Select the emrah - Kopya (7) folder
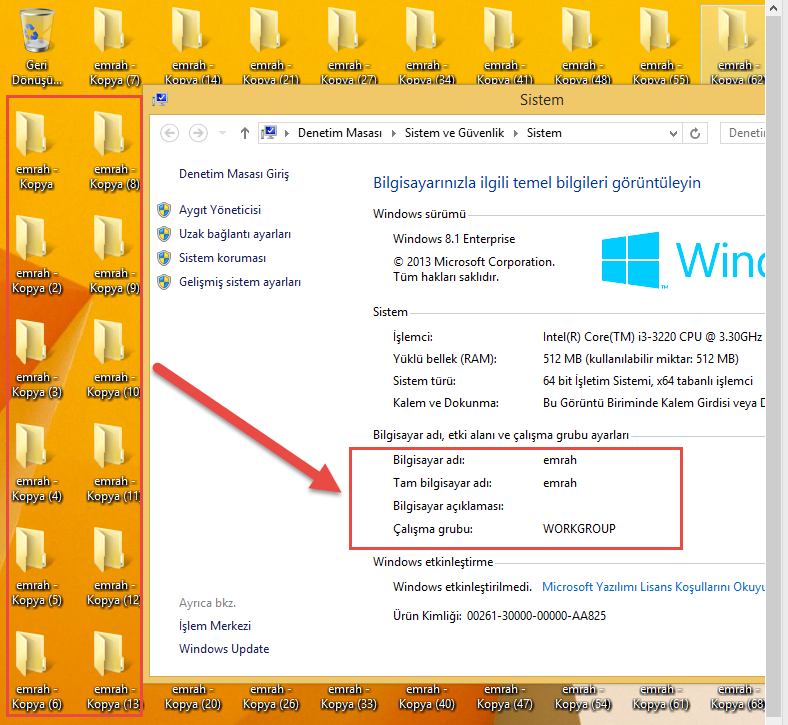 [x=114, y=46]
